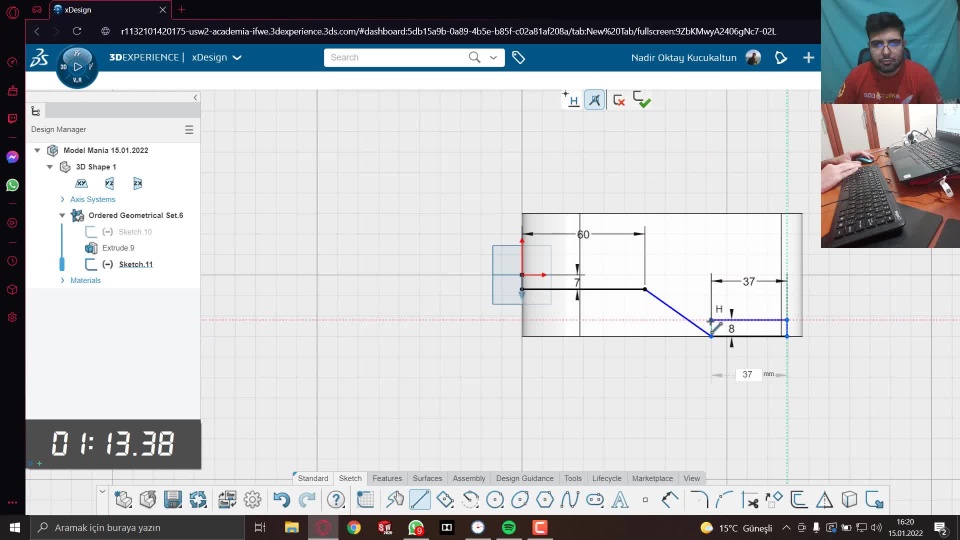This screenshot has height=540, width=960.
Task: Select the Line sketch tool
Action: click(x=420, y=500)
